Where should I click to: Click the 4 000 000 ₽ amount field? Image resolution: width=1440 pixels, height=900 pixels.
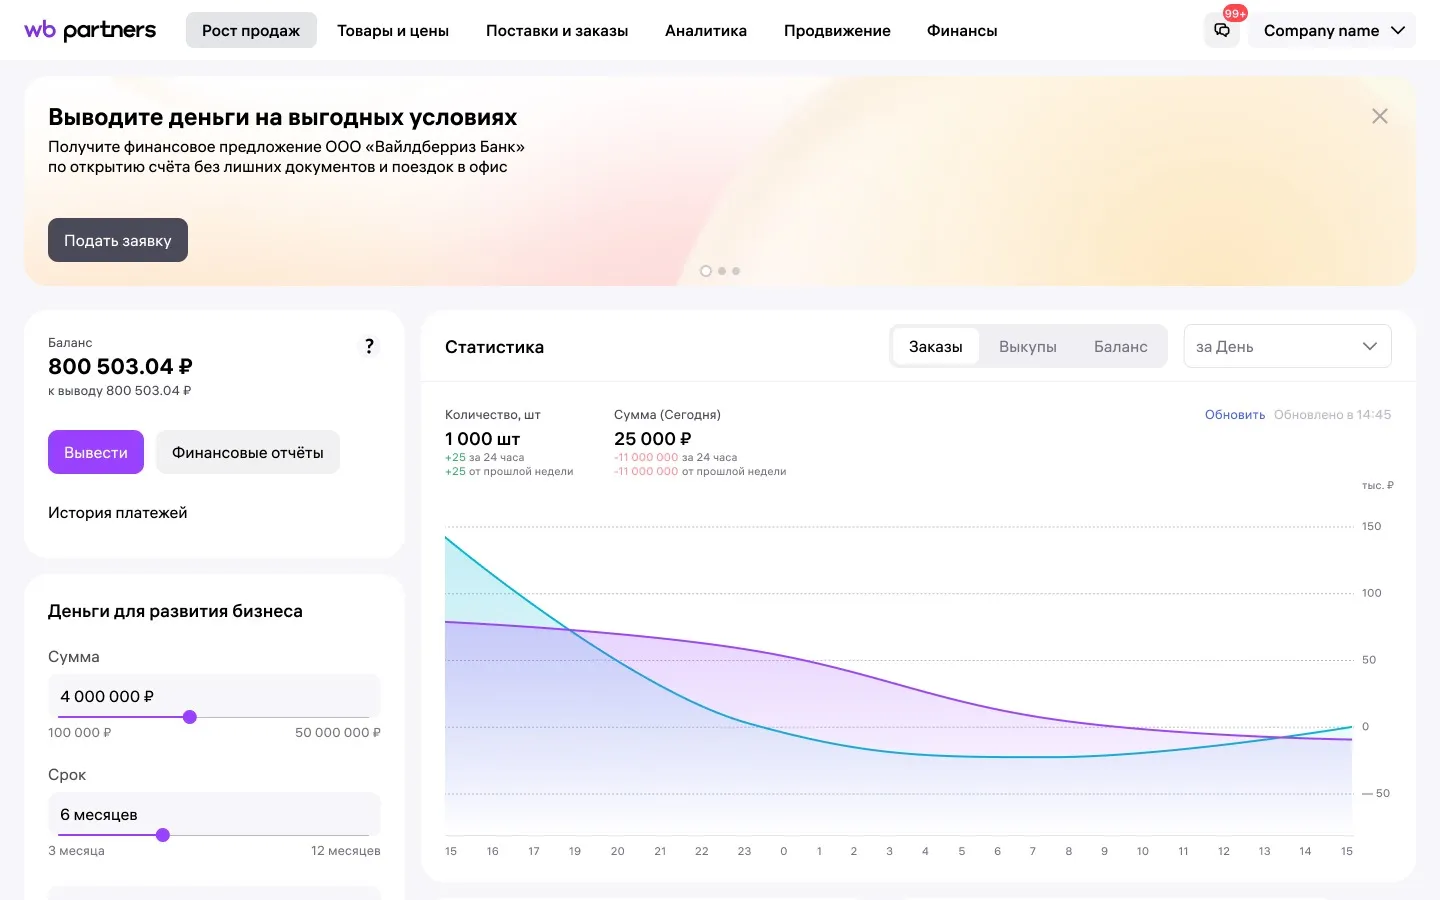(x=214, y=696)
